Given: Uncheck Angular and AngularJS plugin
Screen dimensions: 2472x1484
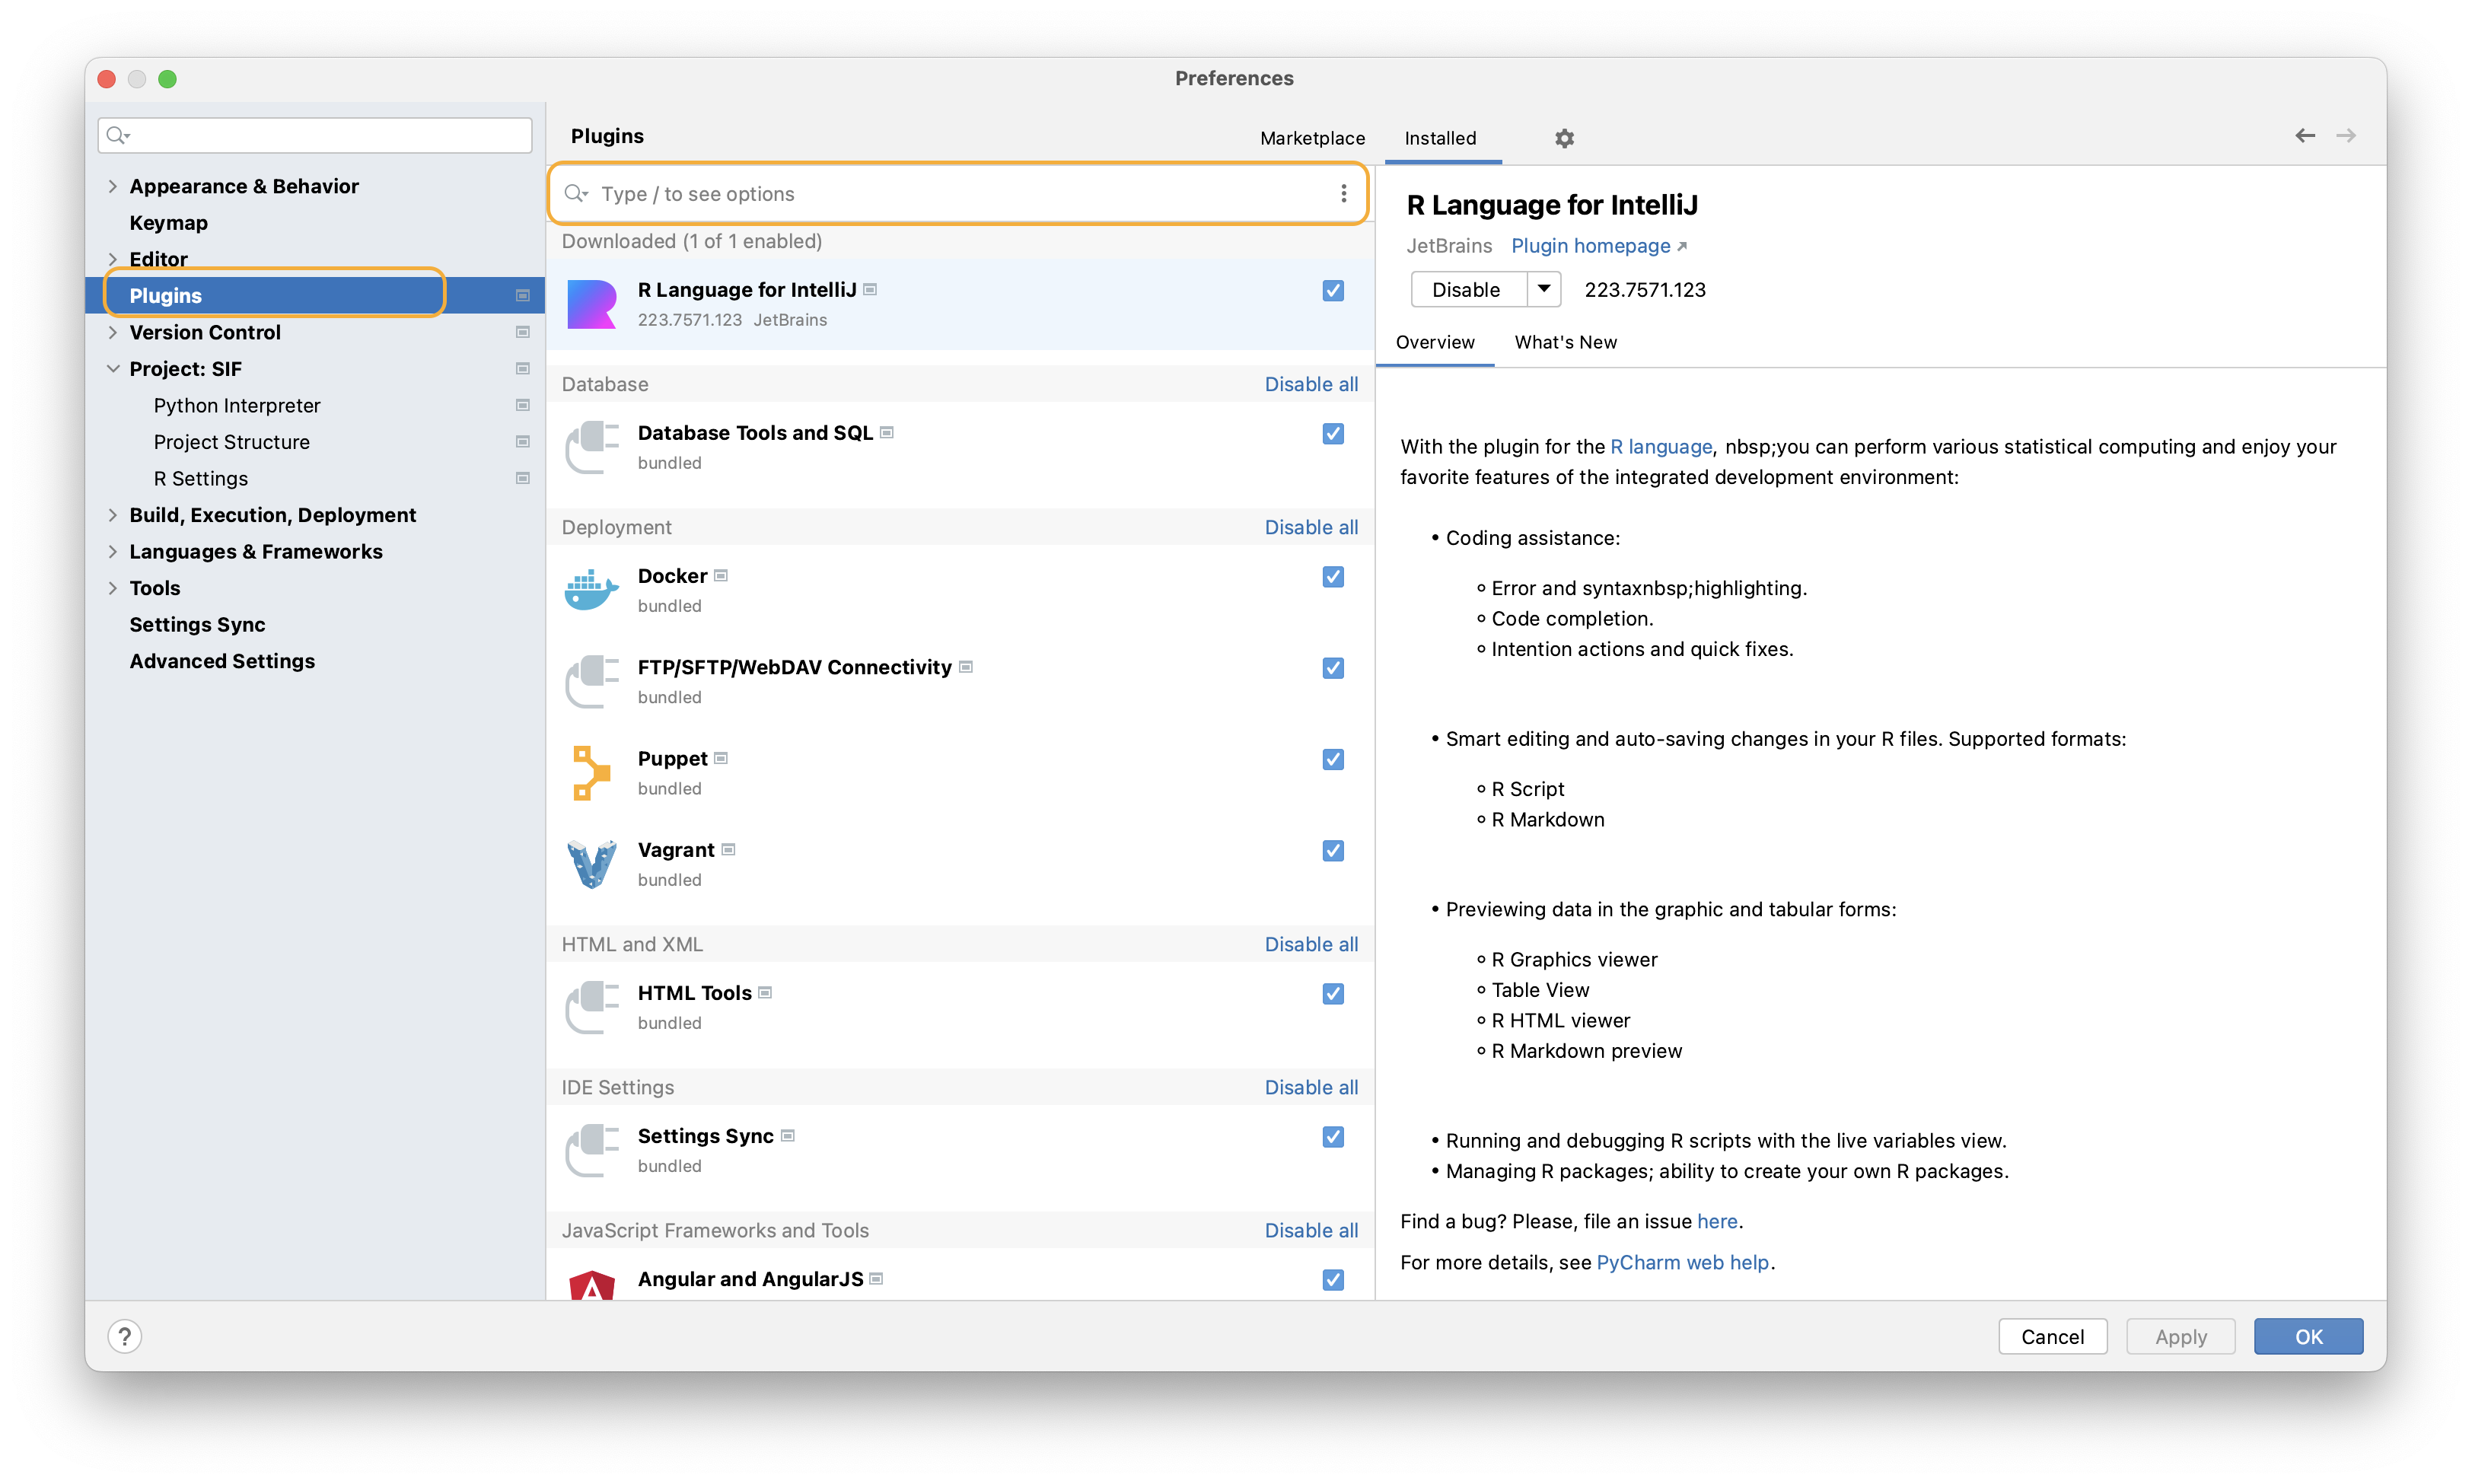Looking at the screenshot, I should click(x=1332, y=1279).
